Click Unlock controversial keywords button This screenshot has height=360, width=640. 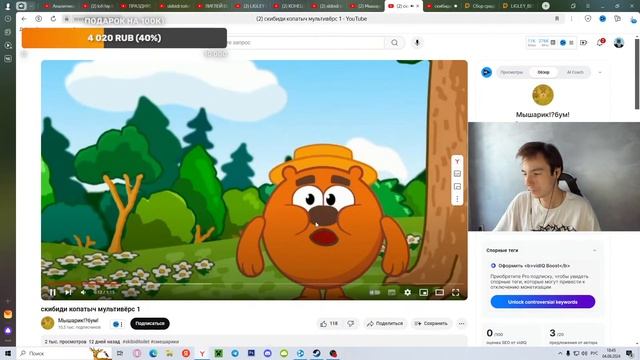click(542, 302)
